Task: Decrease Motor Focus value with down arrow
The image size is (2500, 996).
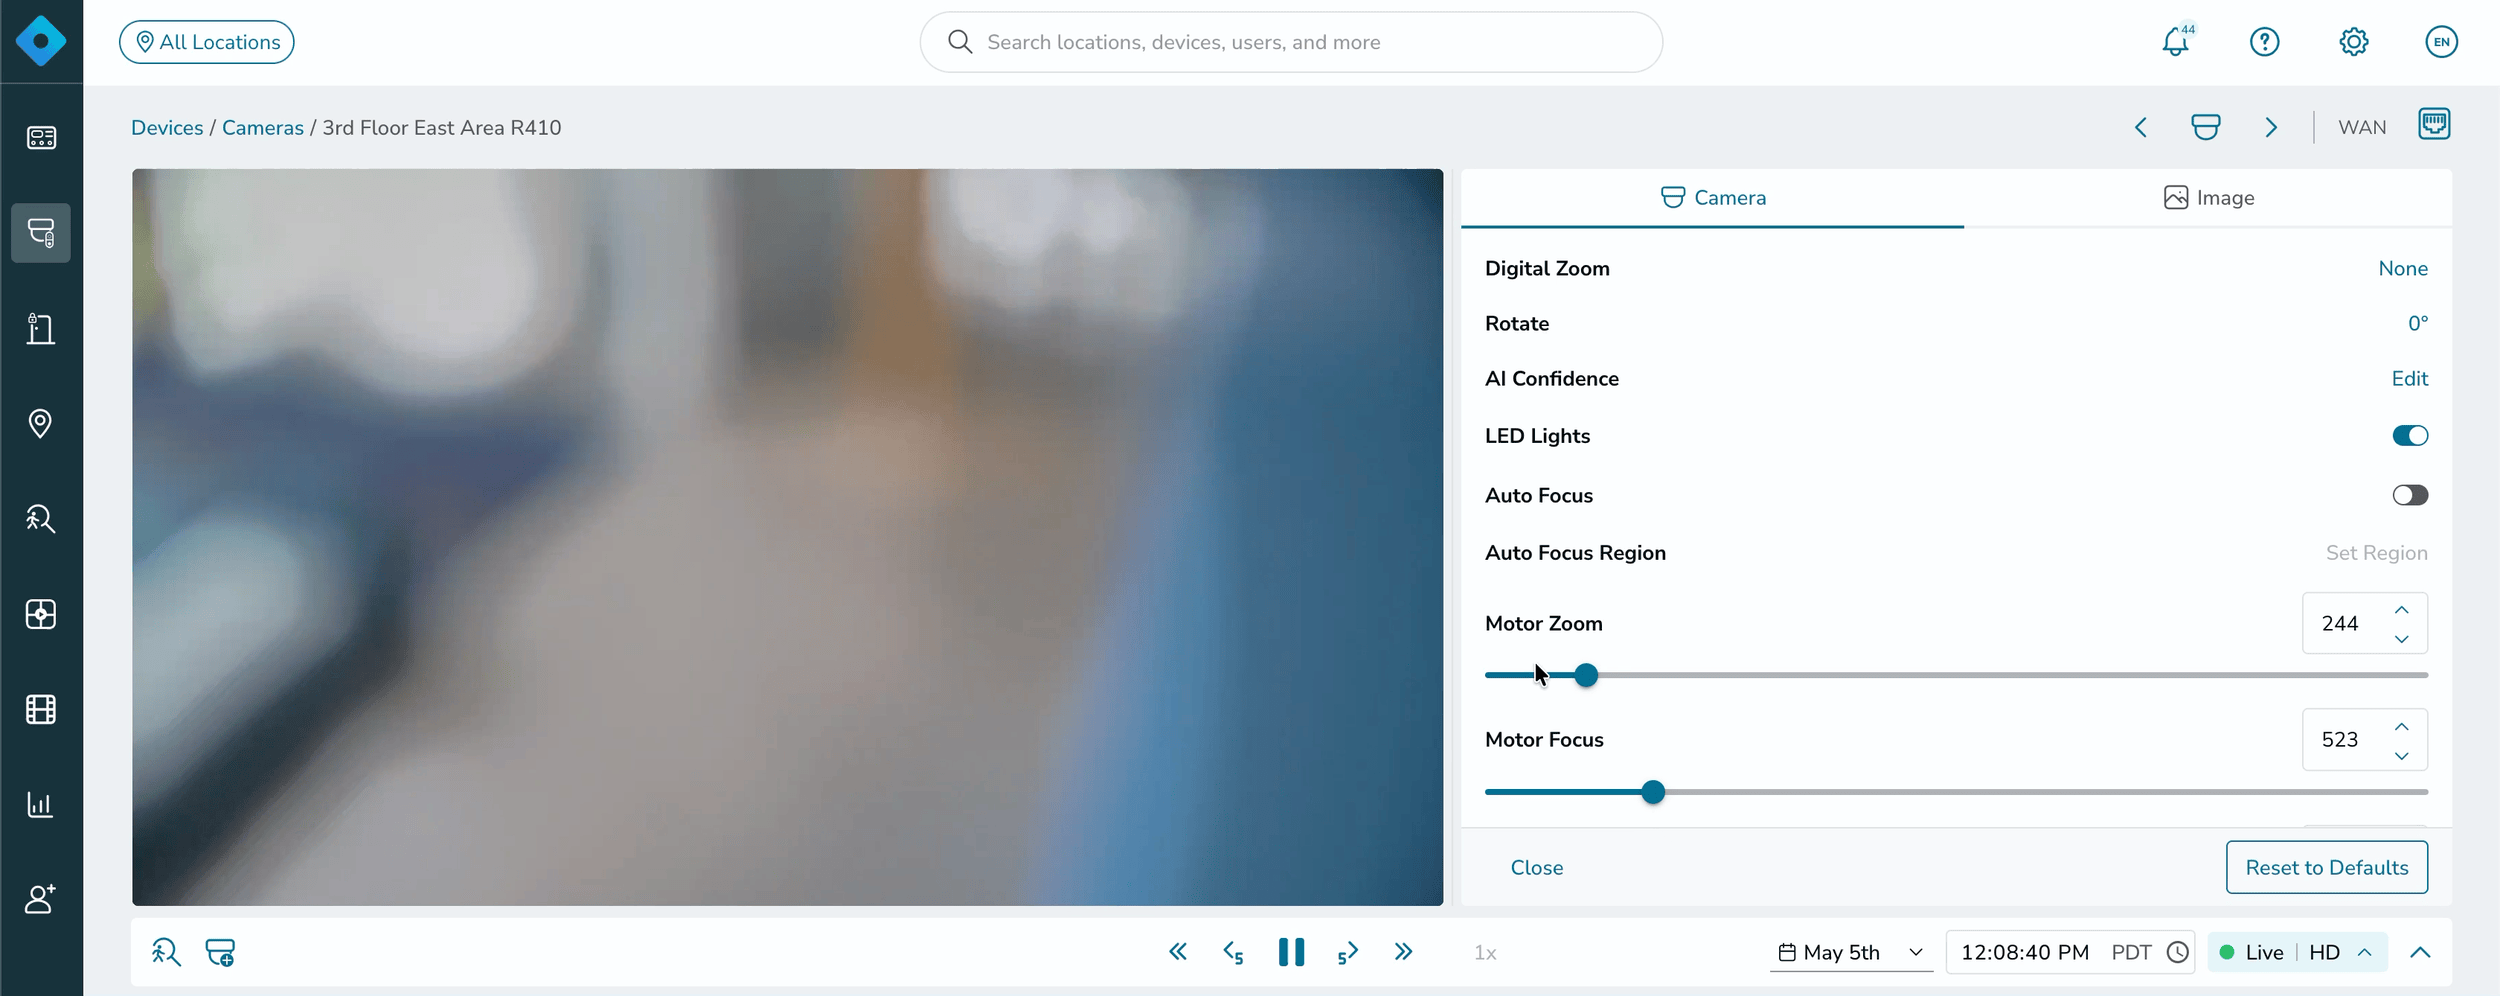Action: pyautogui.click(x=2402, y=755)
